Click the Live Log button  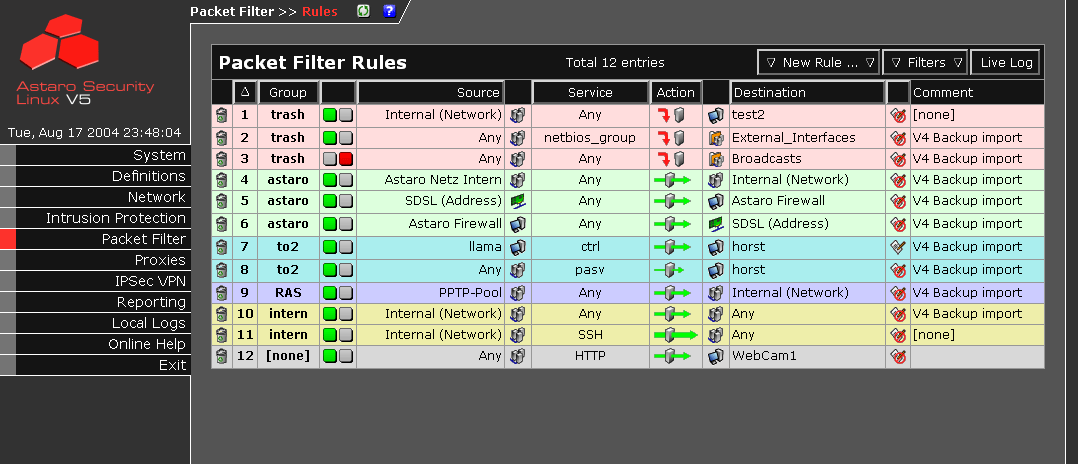click(1005, 62)
